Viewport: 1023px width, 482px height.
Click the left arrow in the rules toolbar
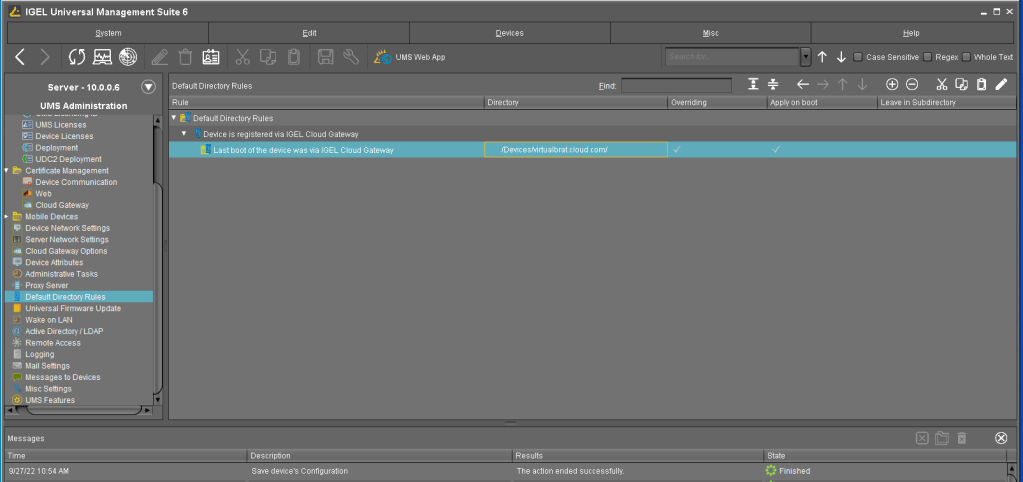(x=802, y=85)
